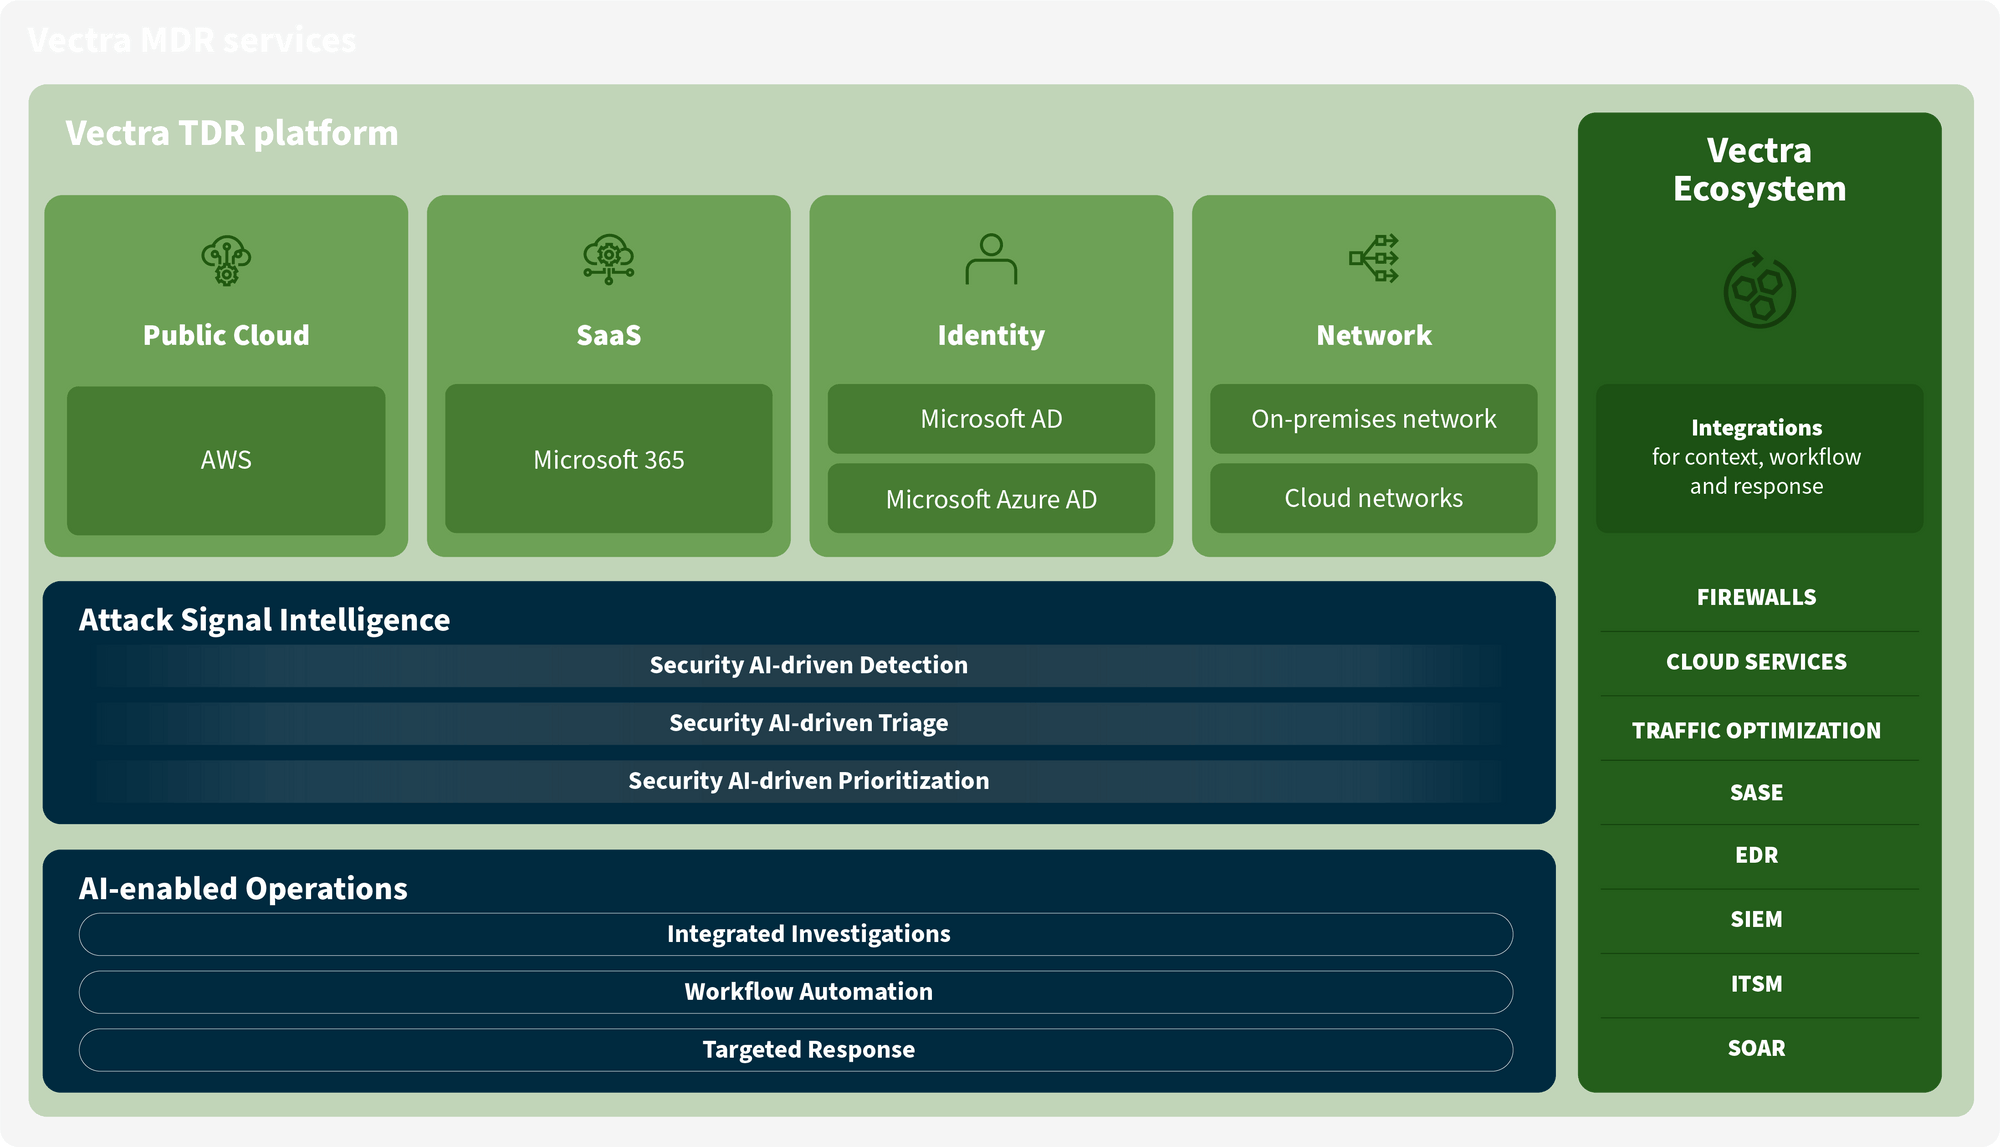Viewport: 2000px width, 1147px height.
Task: Select the Microsoft 365 SaaS entry
Action: (607, 459)
